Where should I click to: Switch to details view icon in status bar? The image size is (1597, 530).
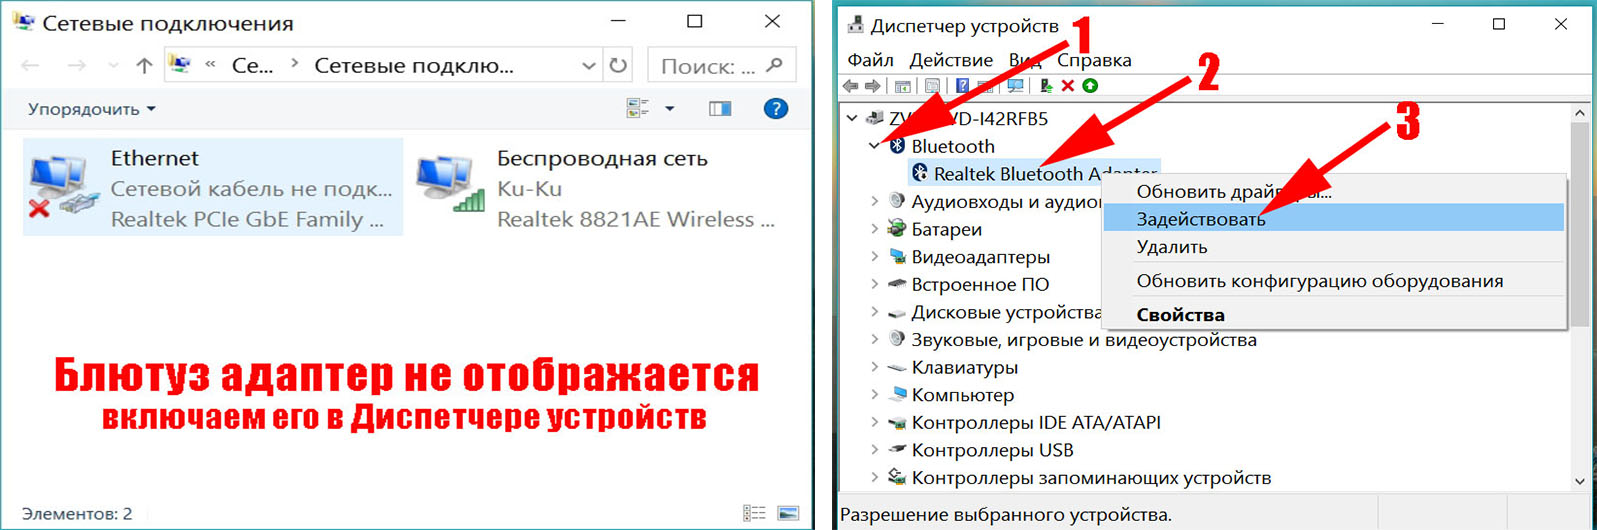click(754, 513)
